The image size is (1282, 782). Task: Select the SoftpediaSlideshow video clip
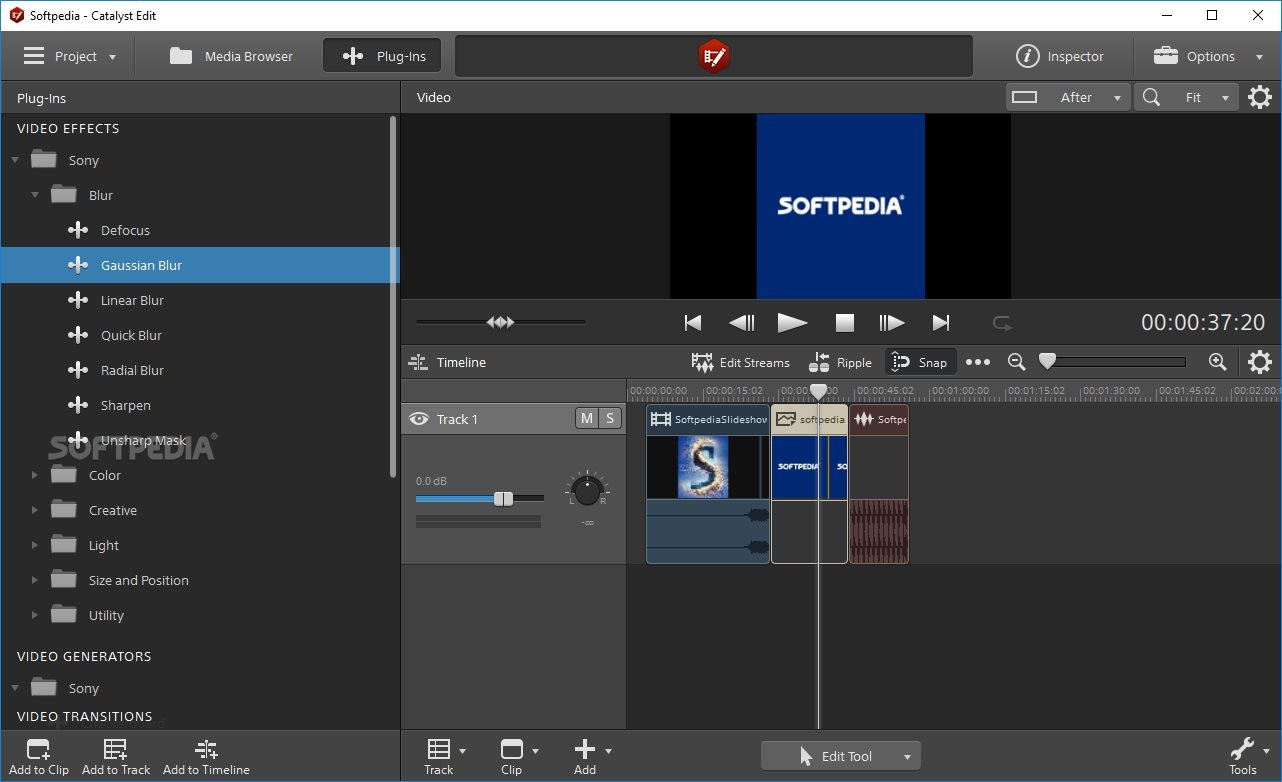point(708,484)
